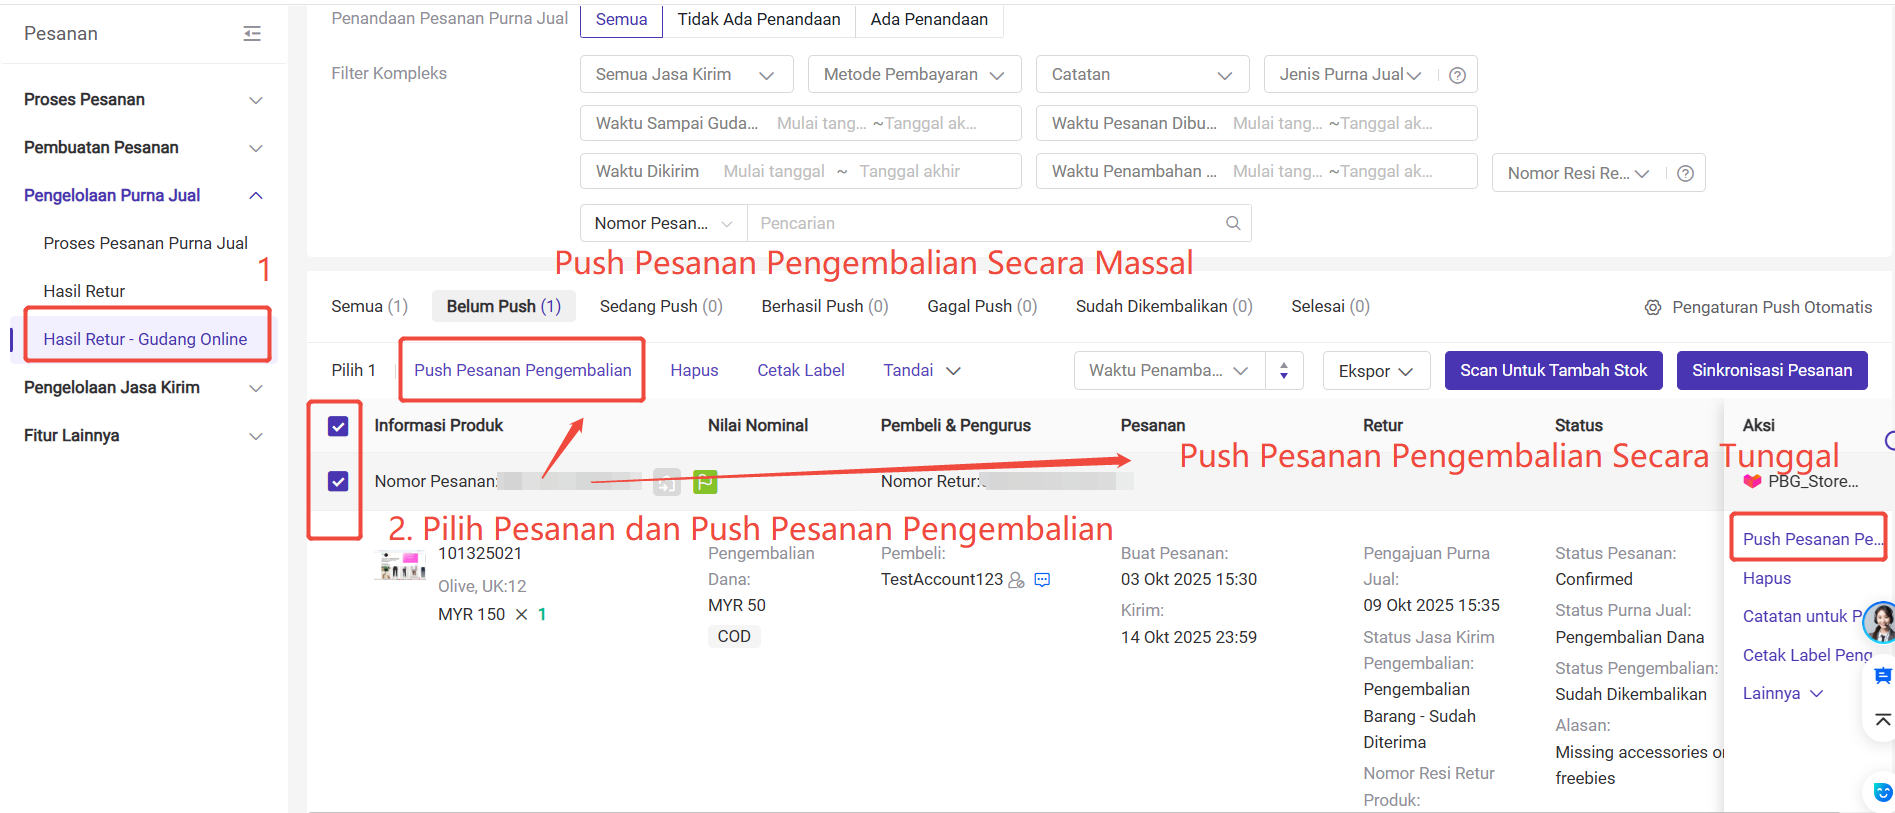Select the Ada Penandaan option
The width and height of the screenshot is (1895, 813).
[x=929, y=19]
